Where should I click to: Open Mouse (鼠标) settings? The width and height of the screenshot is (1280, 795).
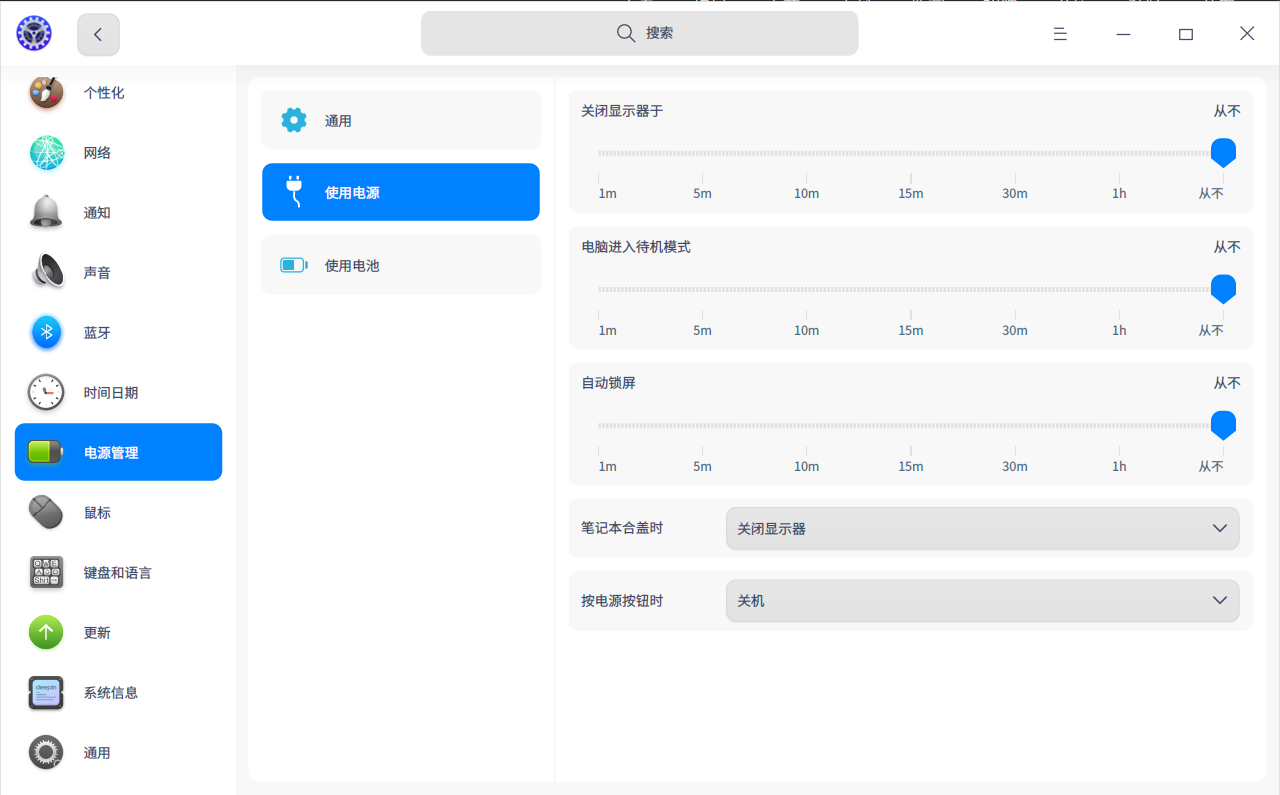pyautogui.click(x=118, y=513)
